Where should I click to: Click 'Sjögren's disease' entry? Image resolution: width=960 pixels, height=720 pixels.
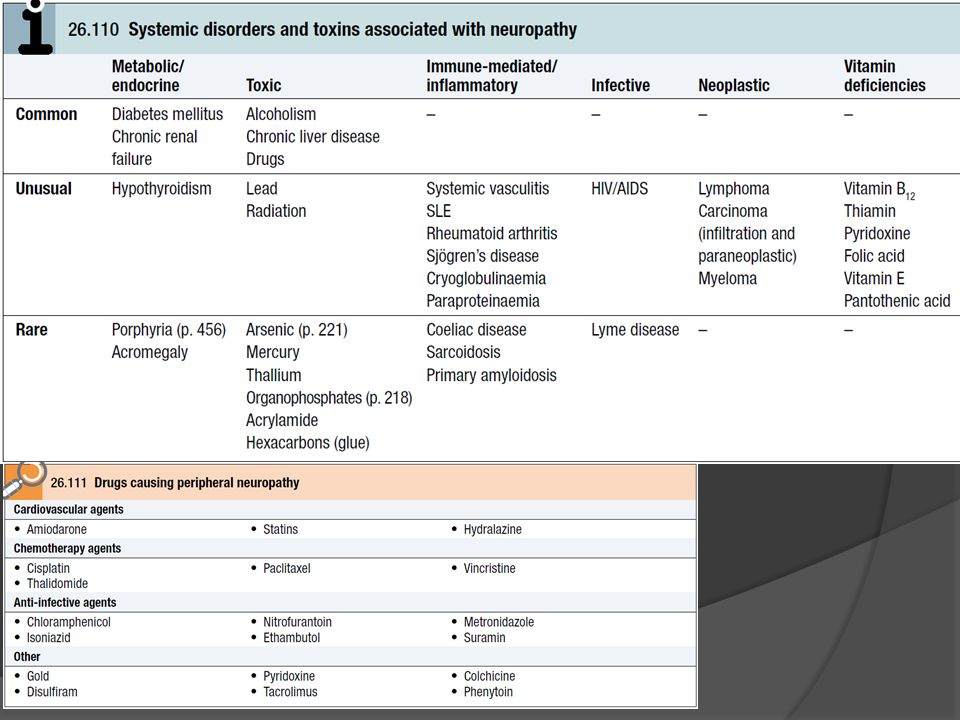point(482,256)
